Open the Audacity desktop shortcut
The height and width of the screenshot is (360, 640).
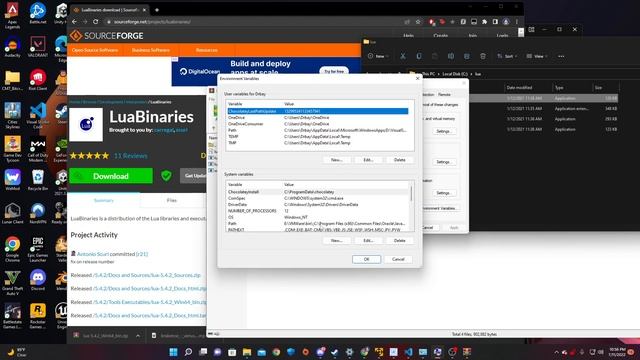click(12, 47)
